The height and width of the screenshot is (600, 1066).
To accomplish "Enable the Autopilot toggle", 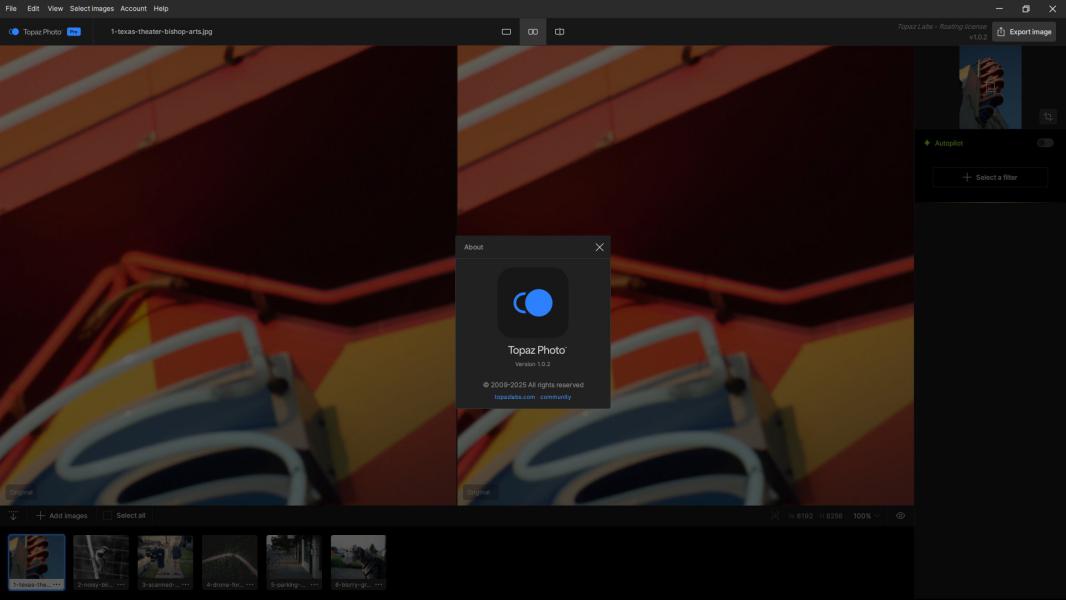I will pyautogui.click(x=1044, y=143).
